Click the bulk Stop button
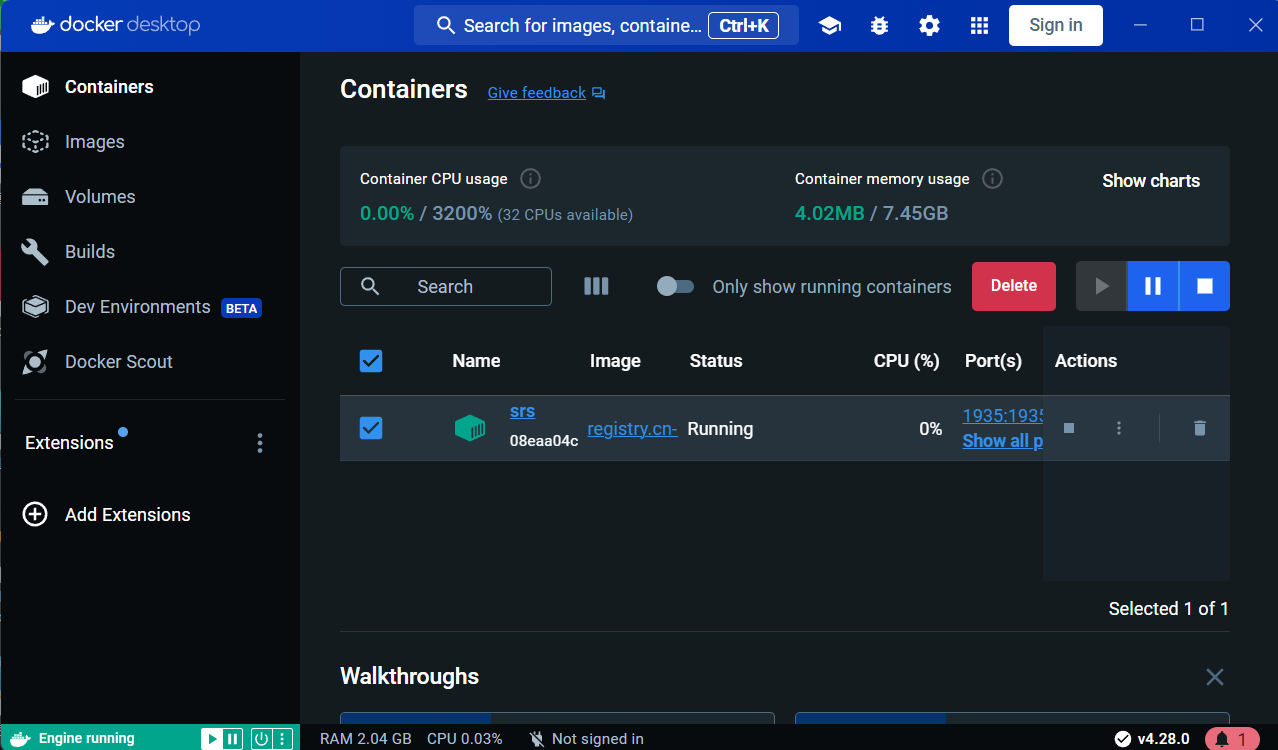This screenshot has width=1278, height=750. pyautogui.click(x=1205, y=286)
